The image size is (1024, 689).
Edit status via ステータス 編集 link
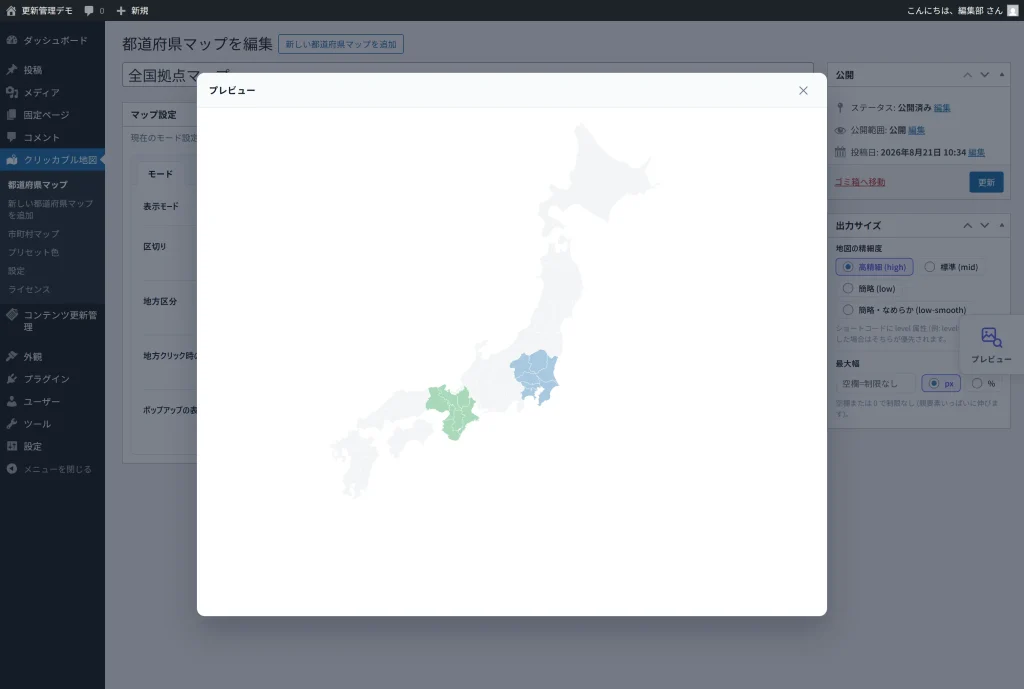tap(942, 108)
